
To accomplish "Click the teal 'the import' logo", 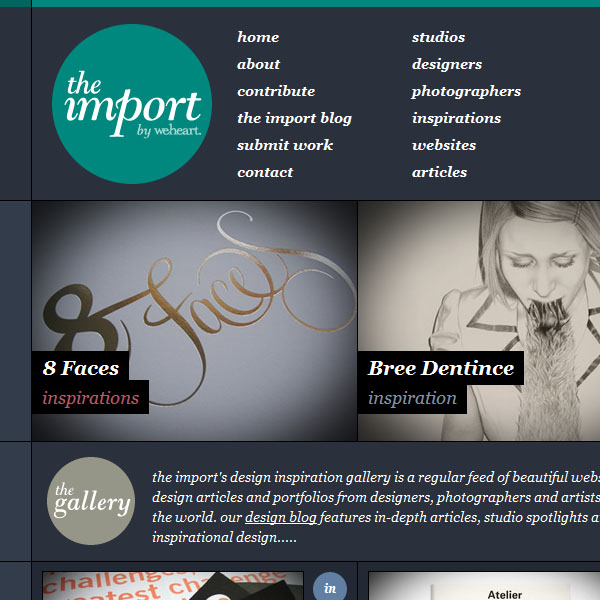I will click(132, 104).
